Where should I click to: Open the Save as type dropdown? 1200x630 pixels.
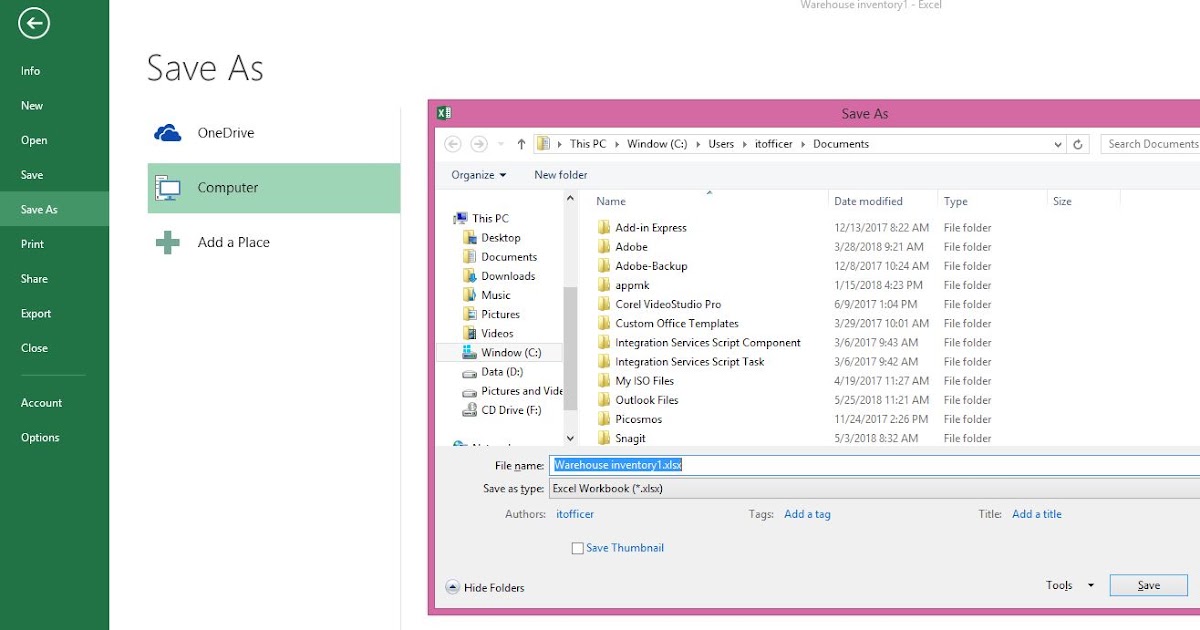point(874,489)
